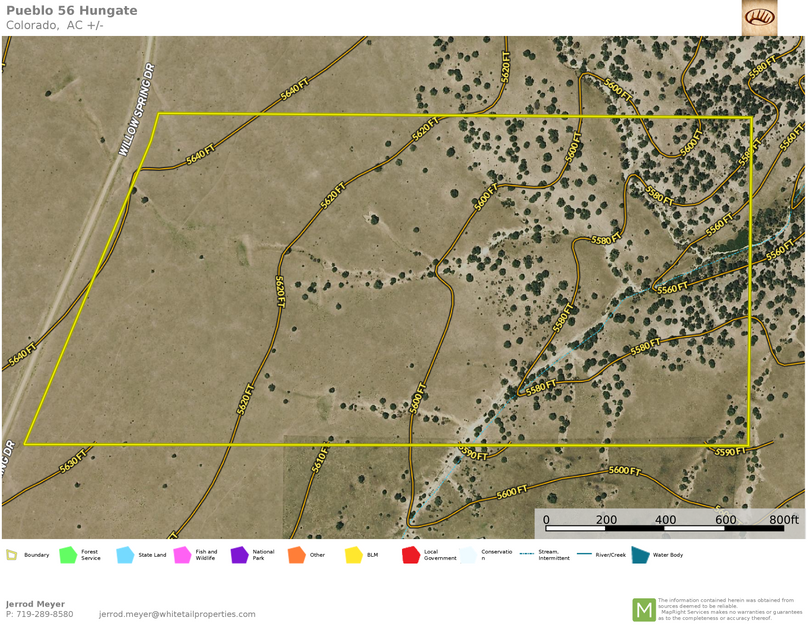Click the green Forest Service legend swatch
The image size is (808, 625).
[68, 554]
